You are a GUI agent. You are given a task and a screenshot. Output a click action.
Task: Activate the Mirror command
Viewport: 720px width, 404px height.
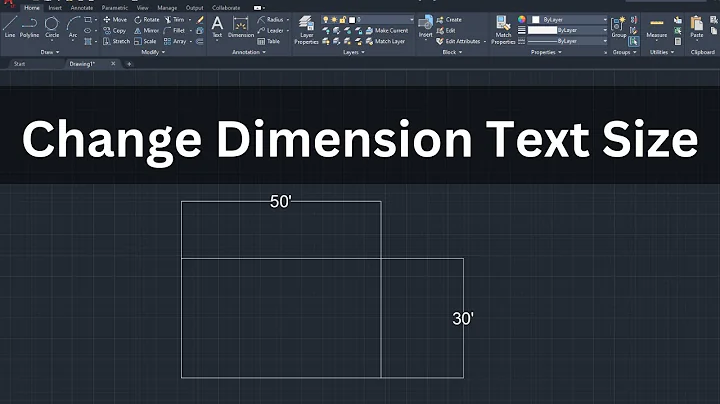(146, 31)
